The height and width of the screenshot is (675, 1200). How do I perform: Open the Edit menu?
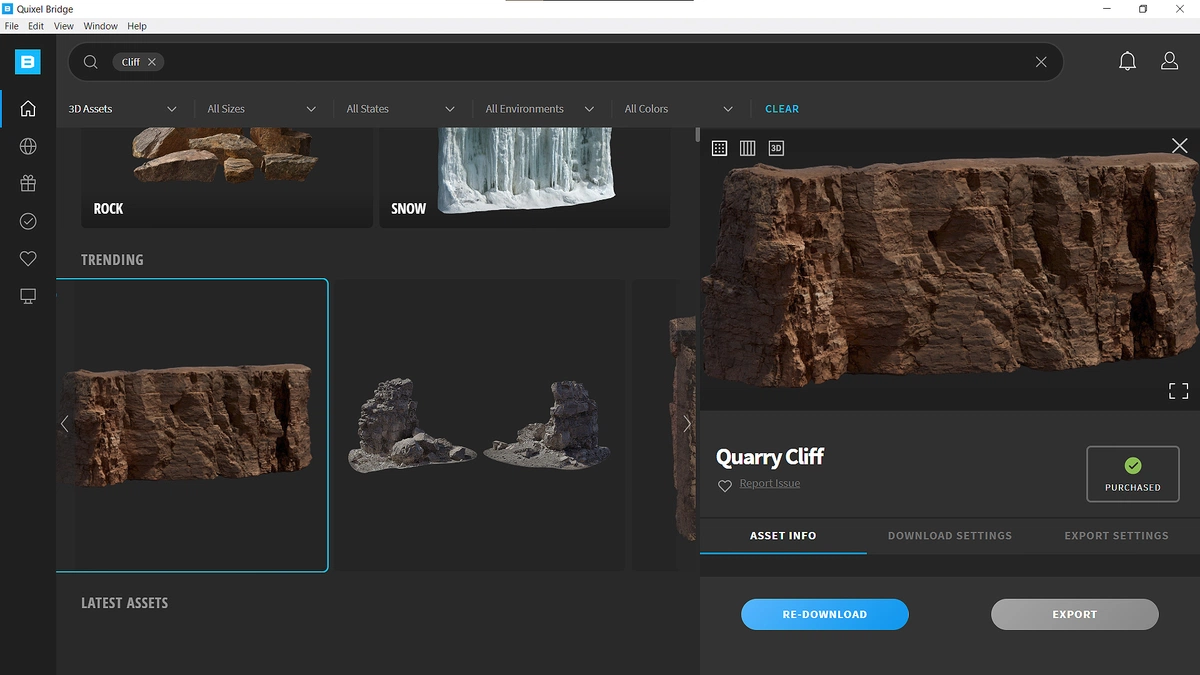pyautogui.click(x=36, y=26)
